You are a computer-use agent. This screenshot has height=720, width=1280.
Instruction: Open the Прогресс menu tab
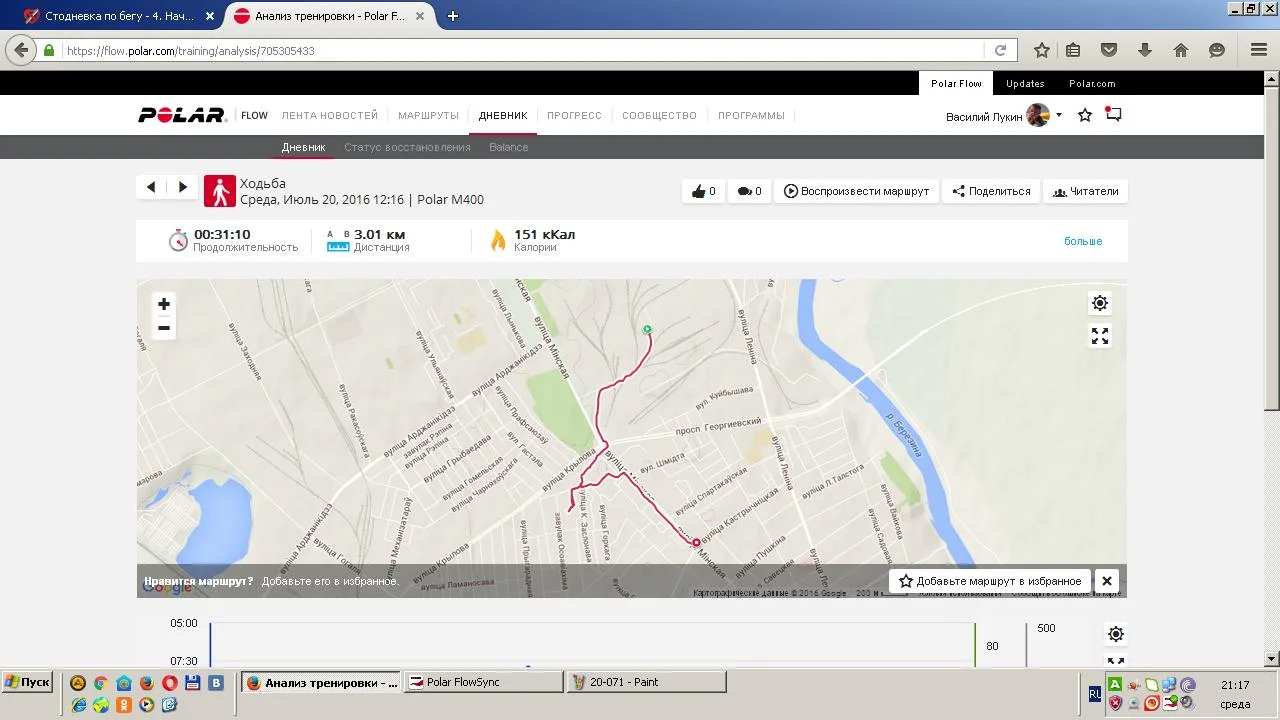[x=574, y=116]
